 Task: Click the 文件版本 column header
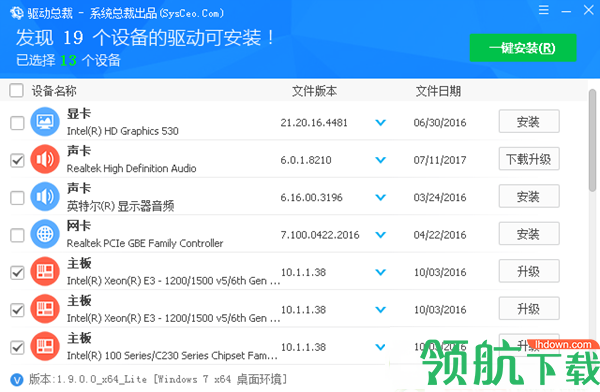315,91
